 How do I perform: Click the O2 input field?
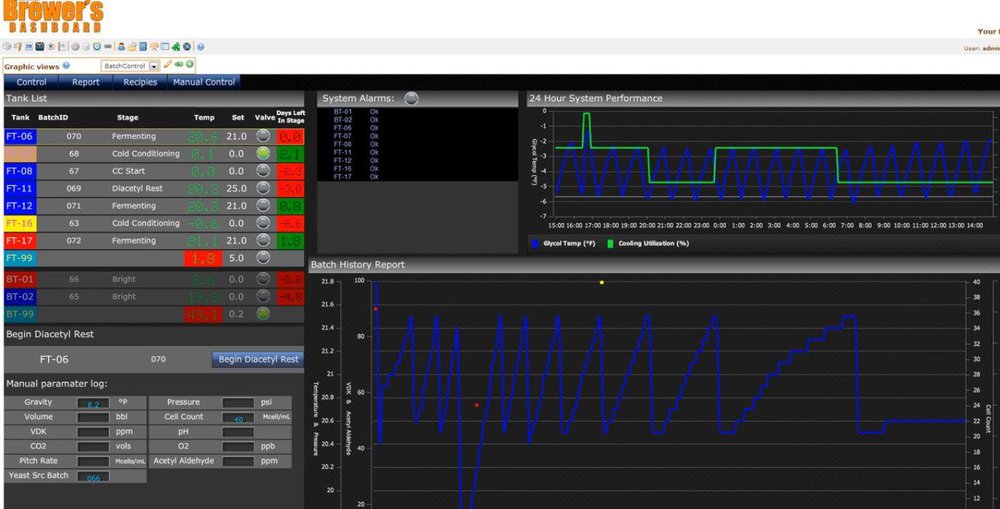pyautogui.click(x=239, y=446)
